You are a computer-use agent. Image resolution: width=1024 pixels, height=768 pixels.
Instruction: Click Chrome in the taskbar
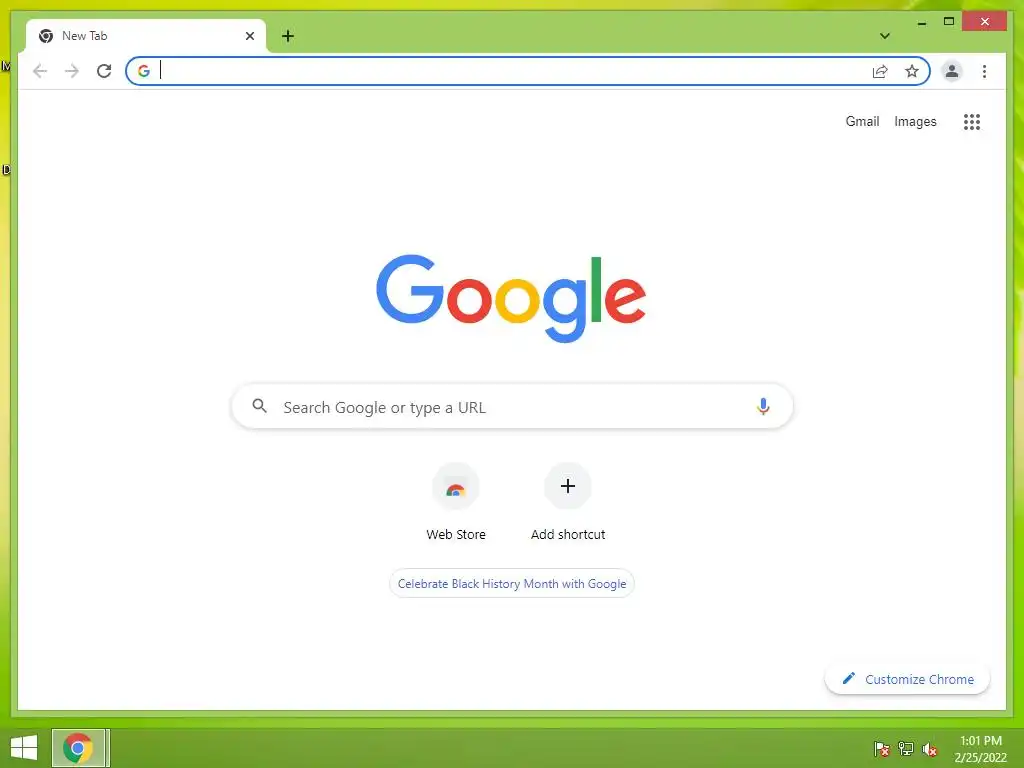[x=78, y=748]
